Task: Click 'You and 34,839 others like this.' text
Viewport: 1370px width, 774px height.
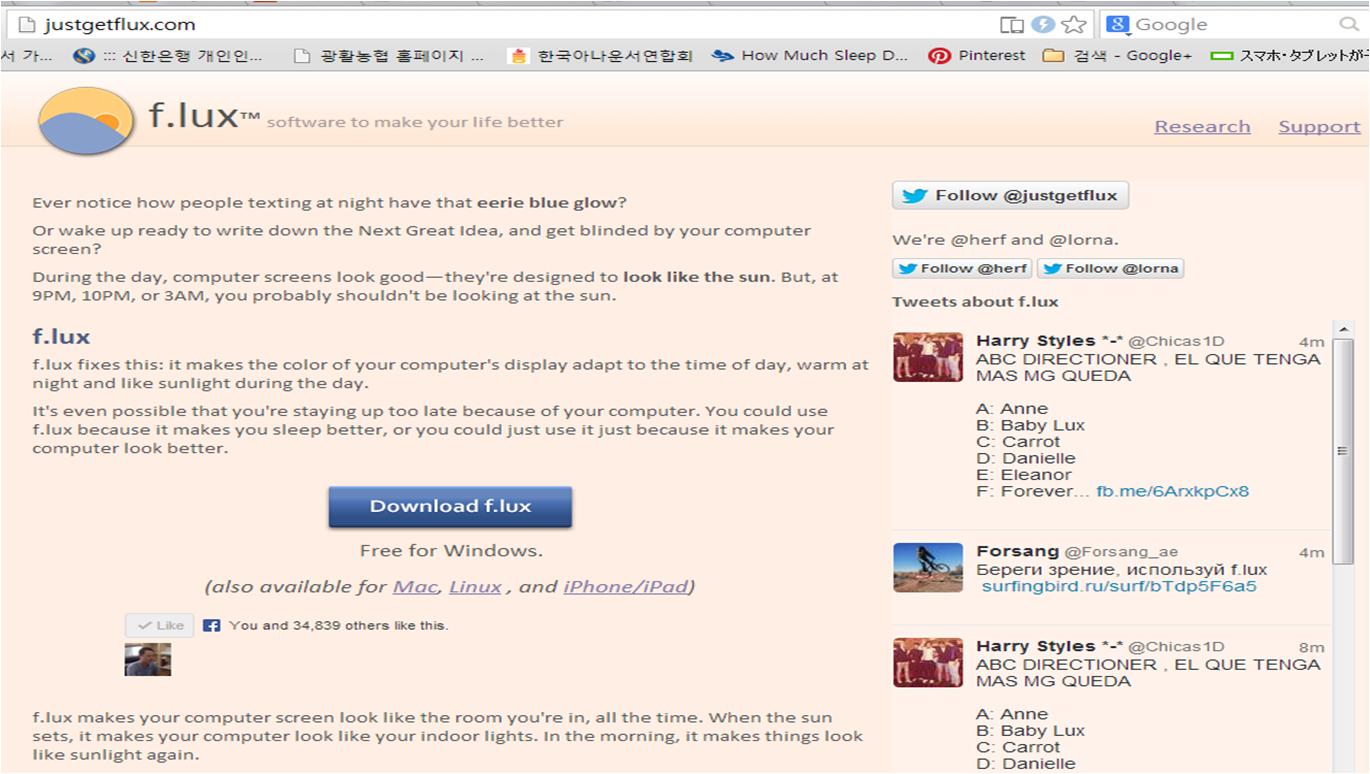Action: click(338, 625)
